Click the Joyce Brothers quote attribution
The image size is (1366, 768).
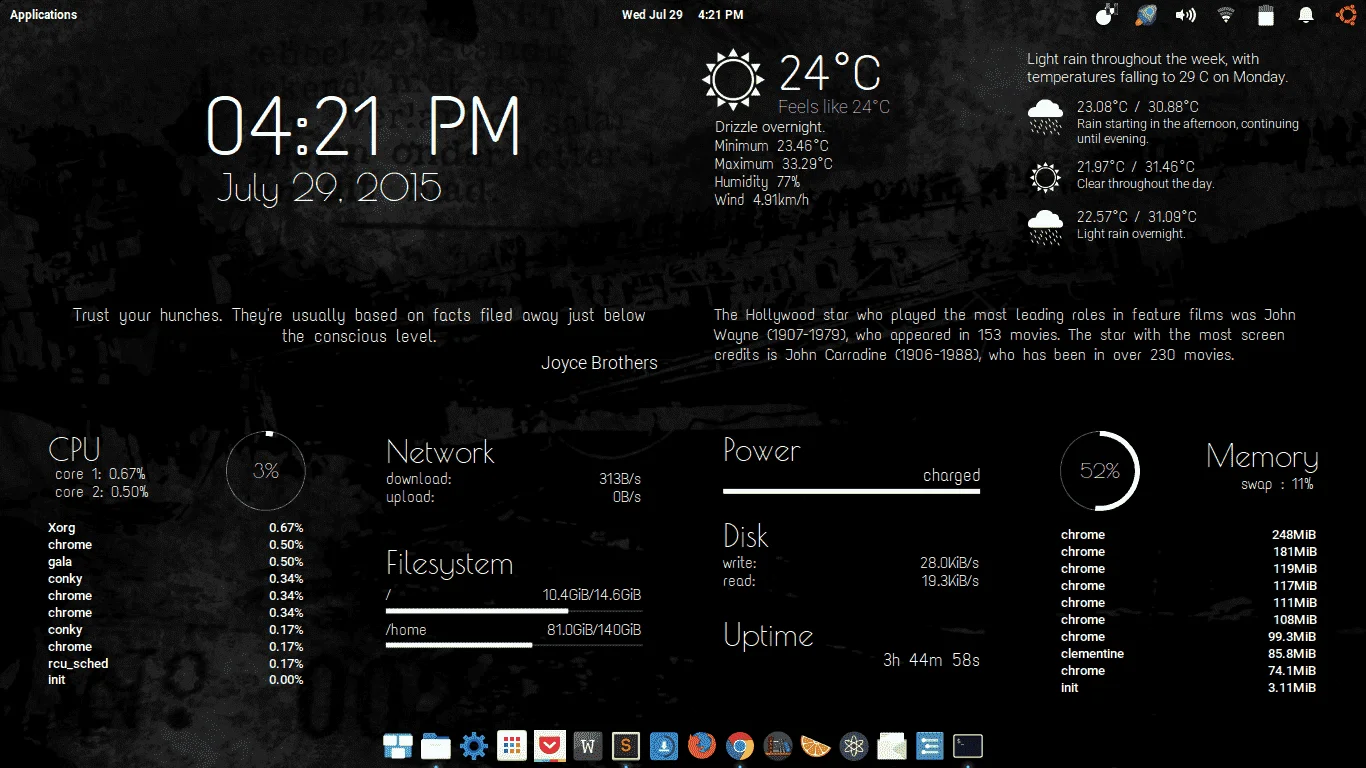pos(599,363)
